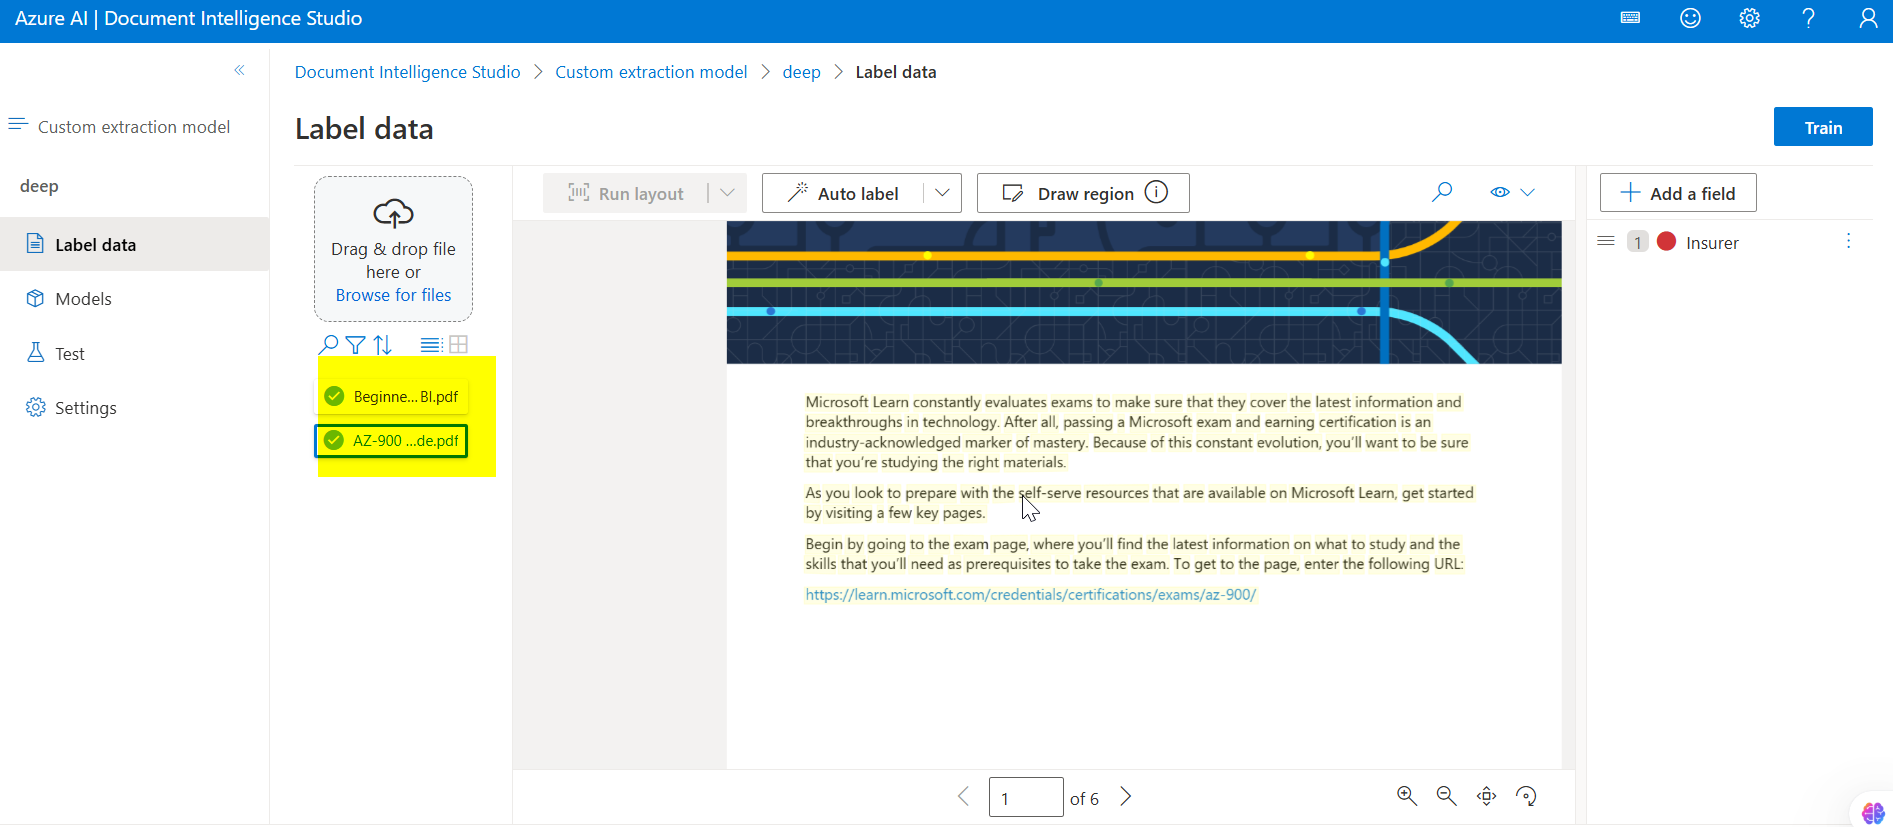1893x827 pixels.
Task: Open the keyboard shortcuts icon in header
Action: click(x=1630, y=18)
